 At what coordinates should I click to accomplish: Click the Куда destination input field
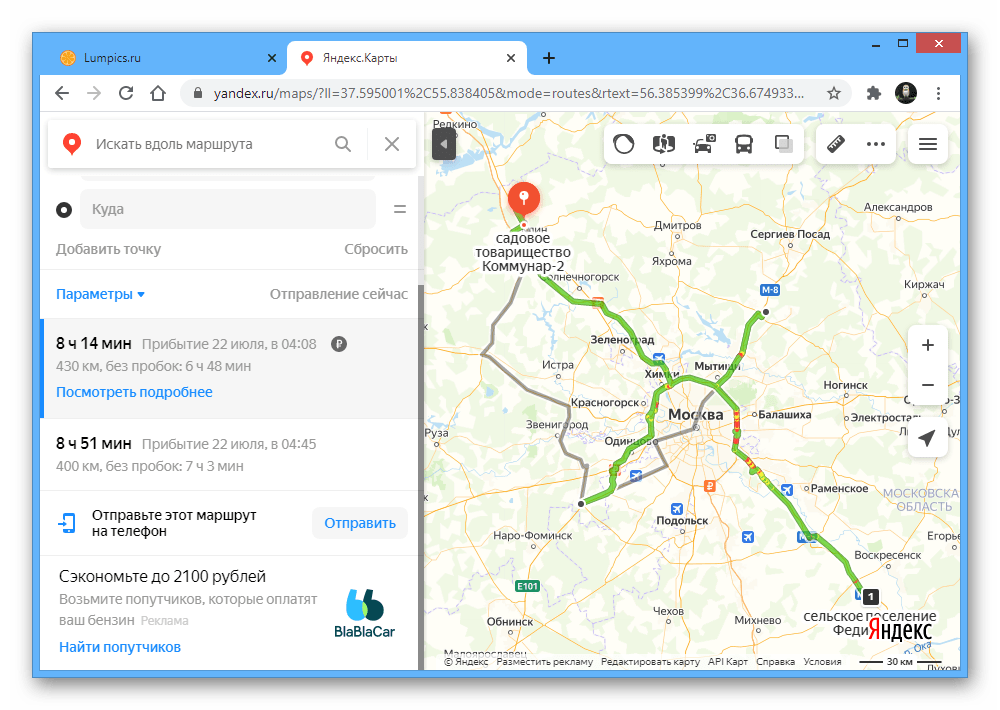(228, 209)
